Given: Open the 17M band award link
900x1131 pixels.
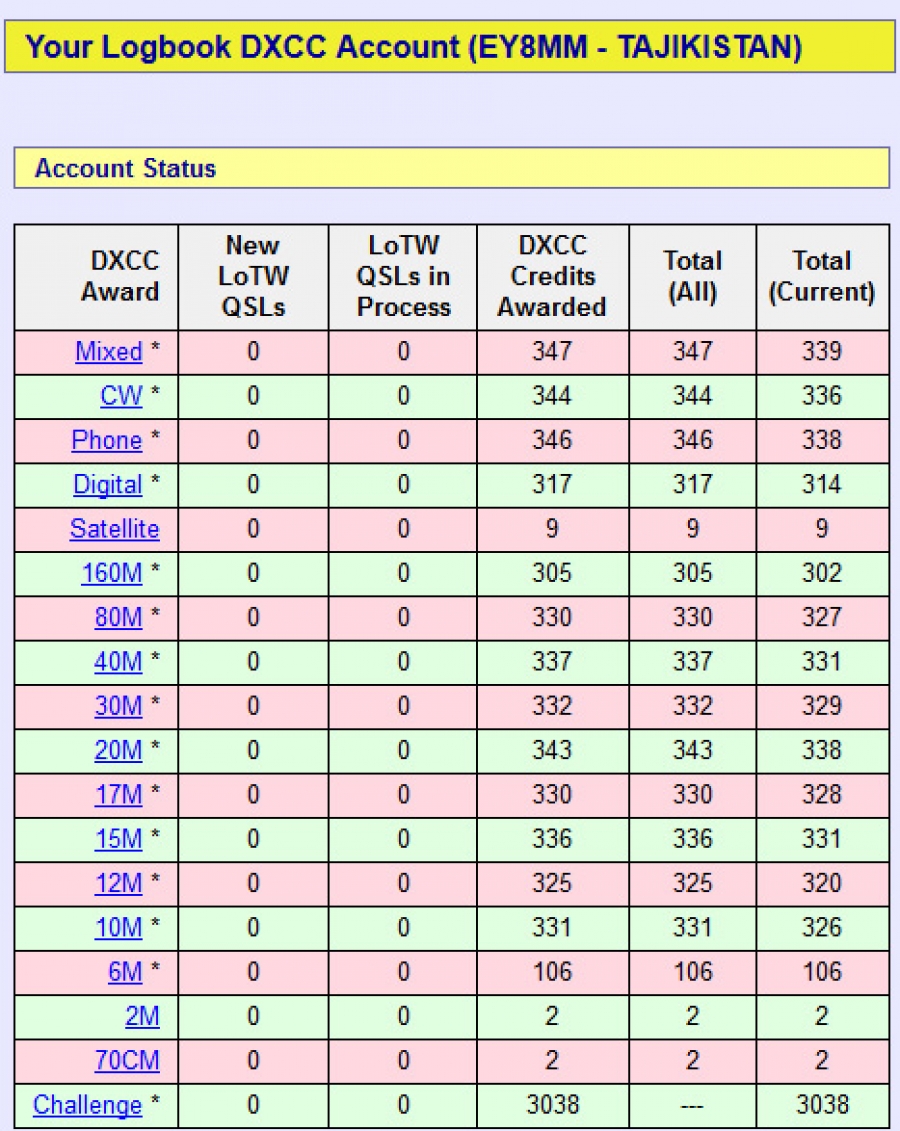Looking at the screenshot, I should (119, 795).
